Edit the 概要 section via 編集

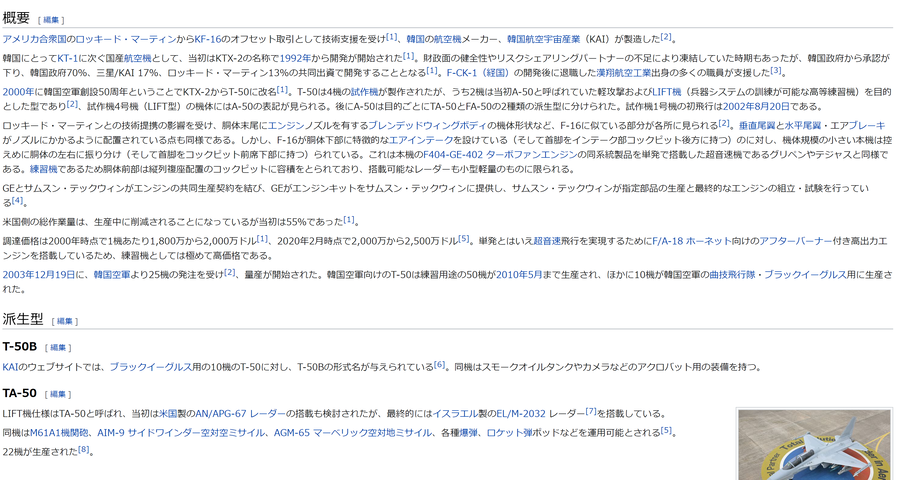[x=51, y=20]
